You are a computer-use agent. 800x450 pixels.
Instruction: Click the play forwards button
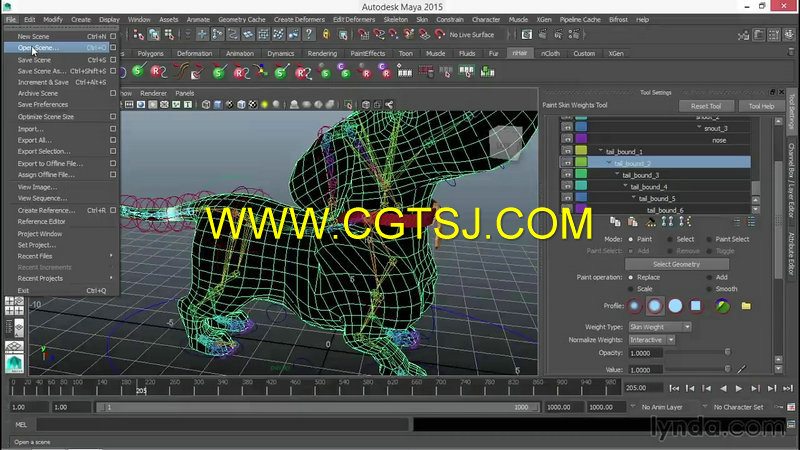739,388
